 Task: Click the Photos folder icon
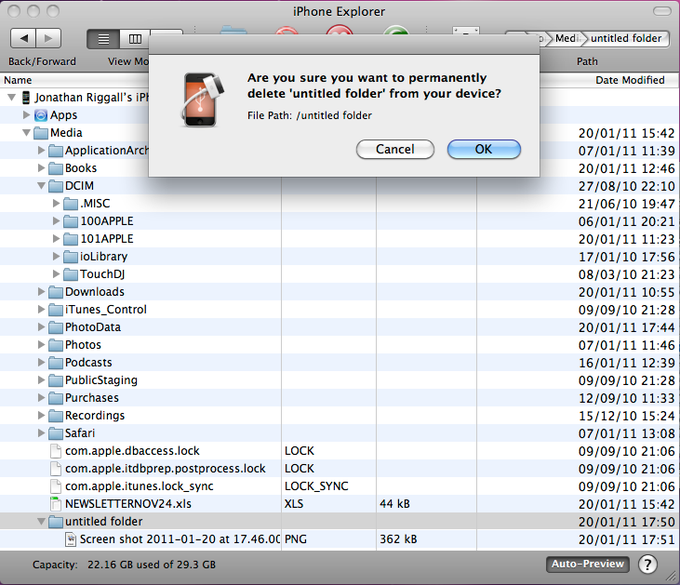pos(56,345)
